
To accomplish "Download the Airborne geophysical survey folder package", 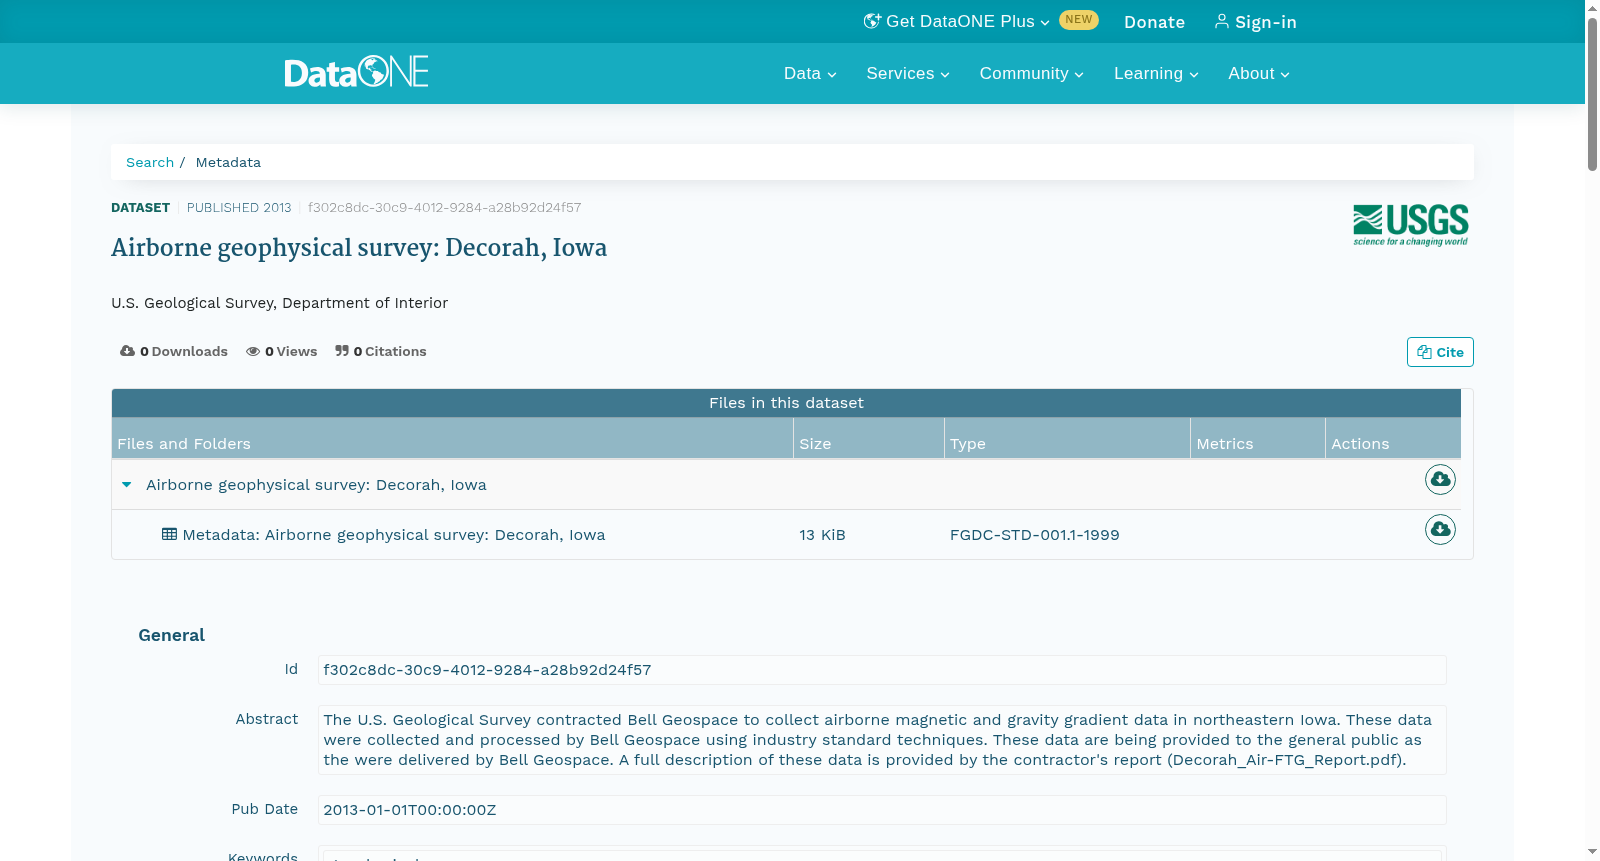I will [x=1440, y=480].
